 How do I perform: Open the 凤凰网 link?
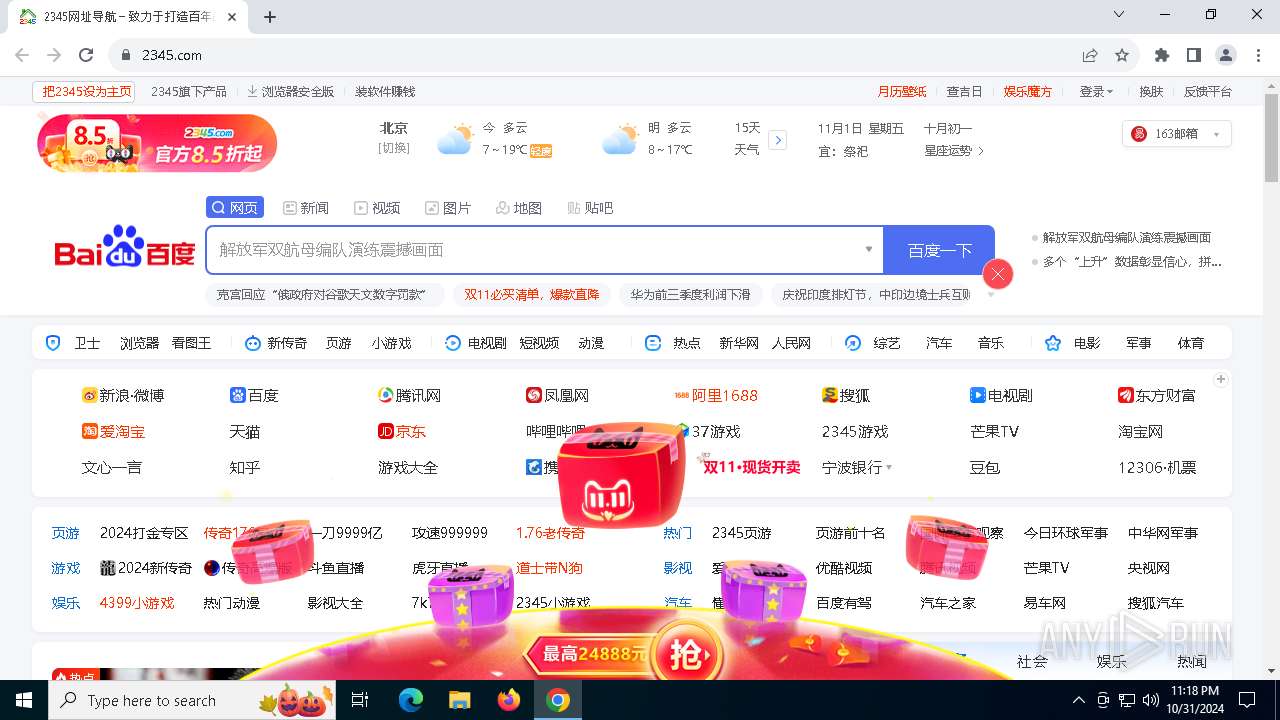pyautogui.click(x=557, y=395)
